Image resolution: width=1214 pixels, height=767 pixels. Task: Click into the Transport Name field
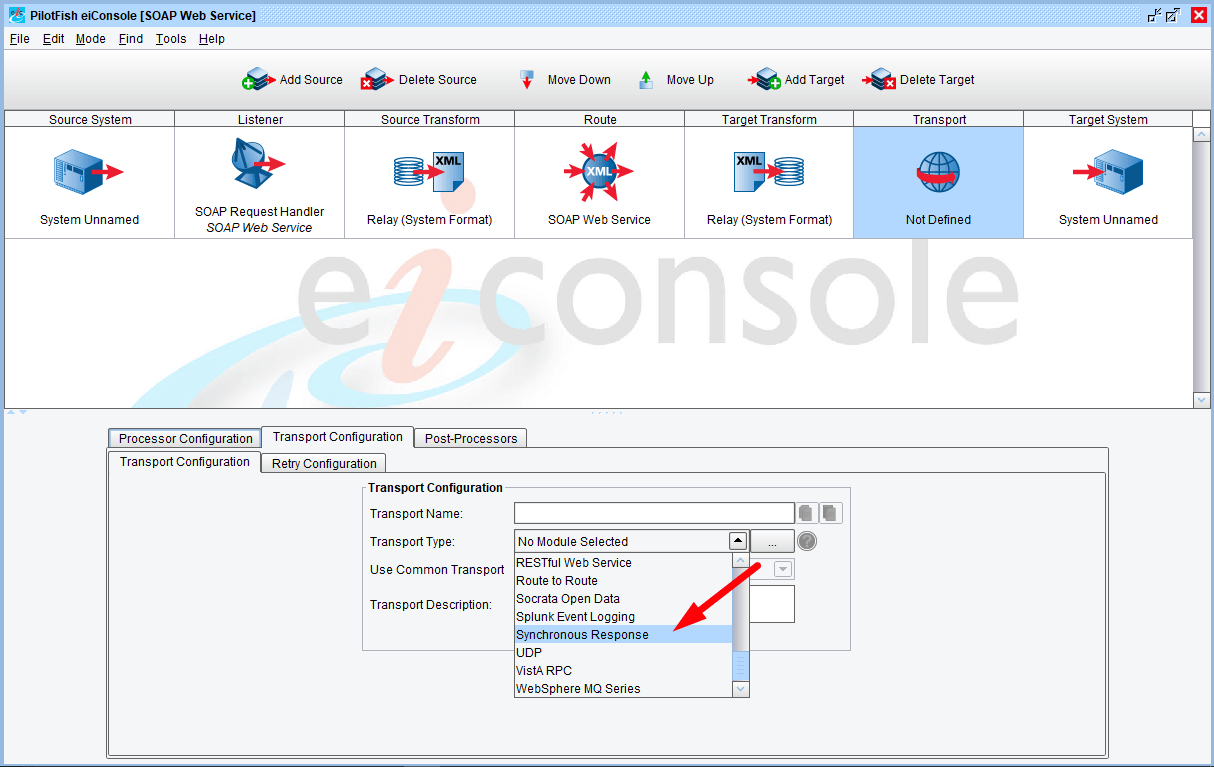pyautogui.click(x=653, y=513)
